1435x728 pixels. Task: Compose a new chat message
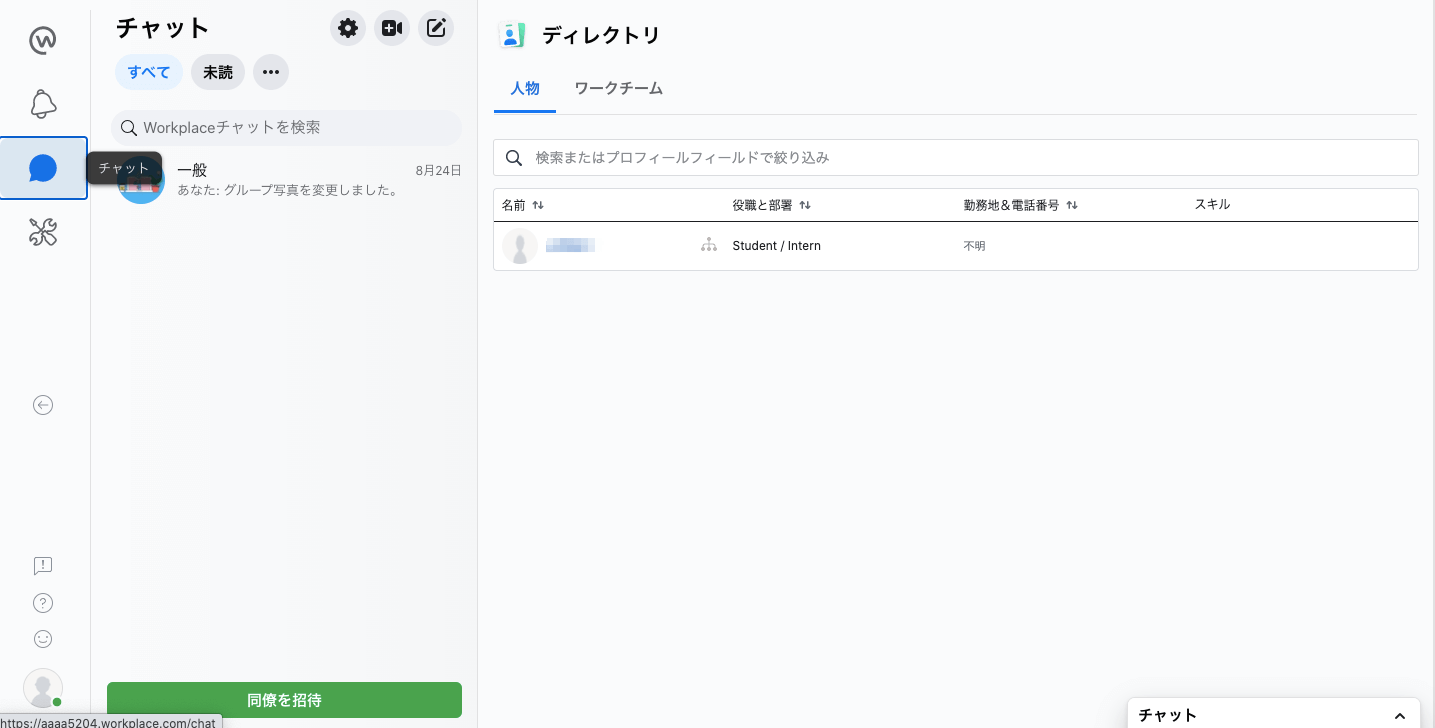point(436,28)
